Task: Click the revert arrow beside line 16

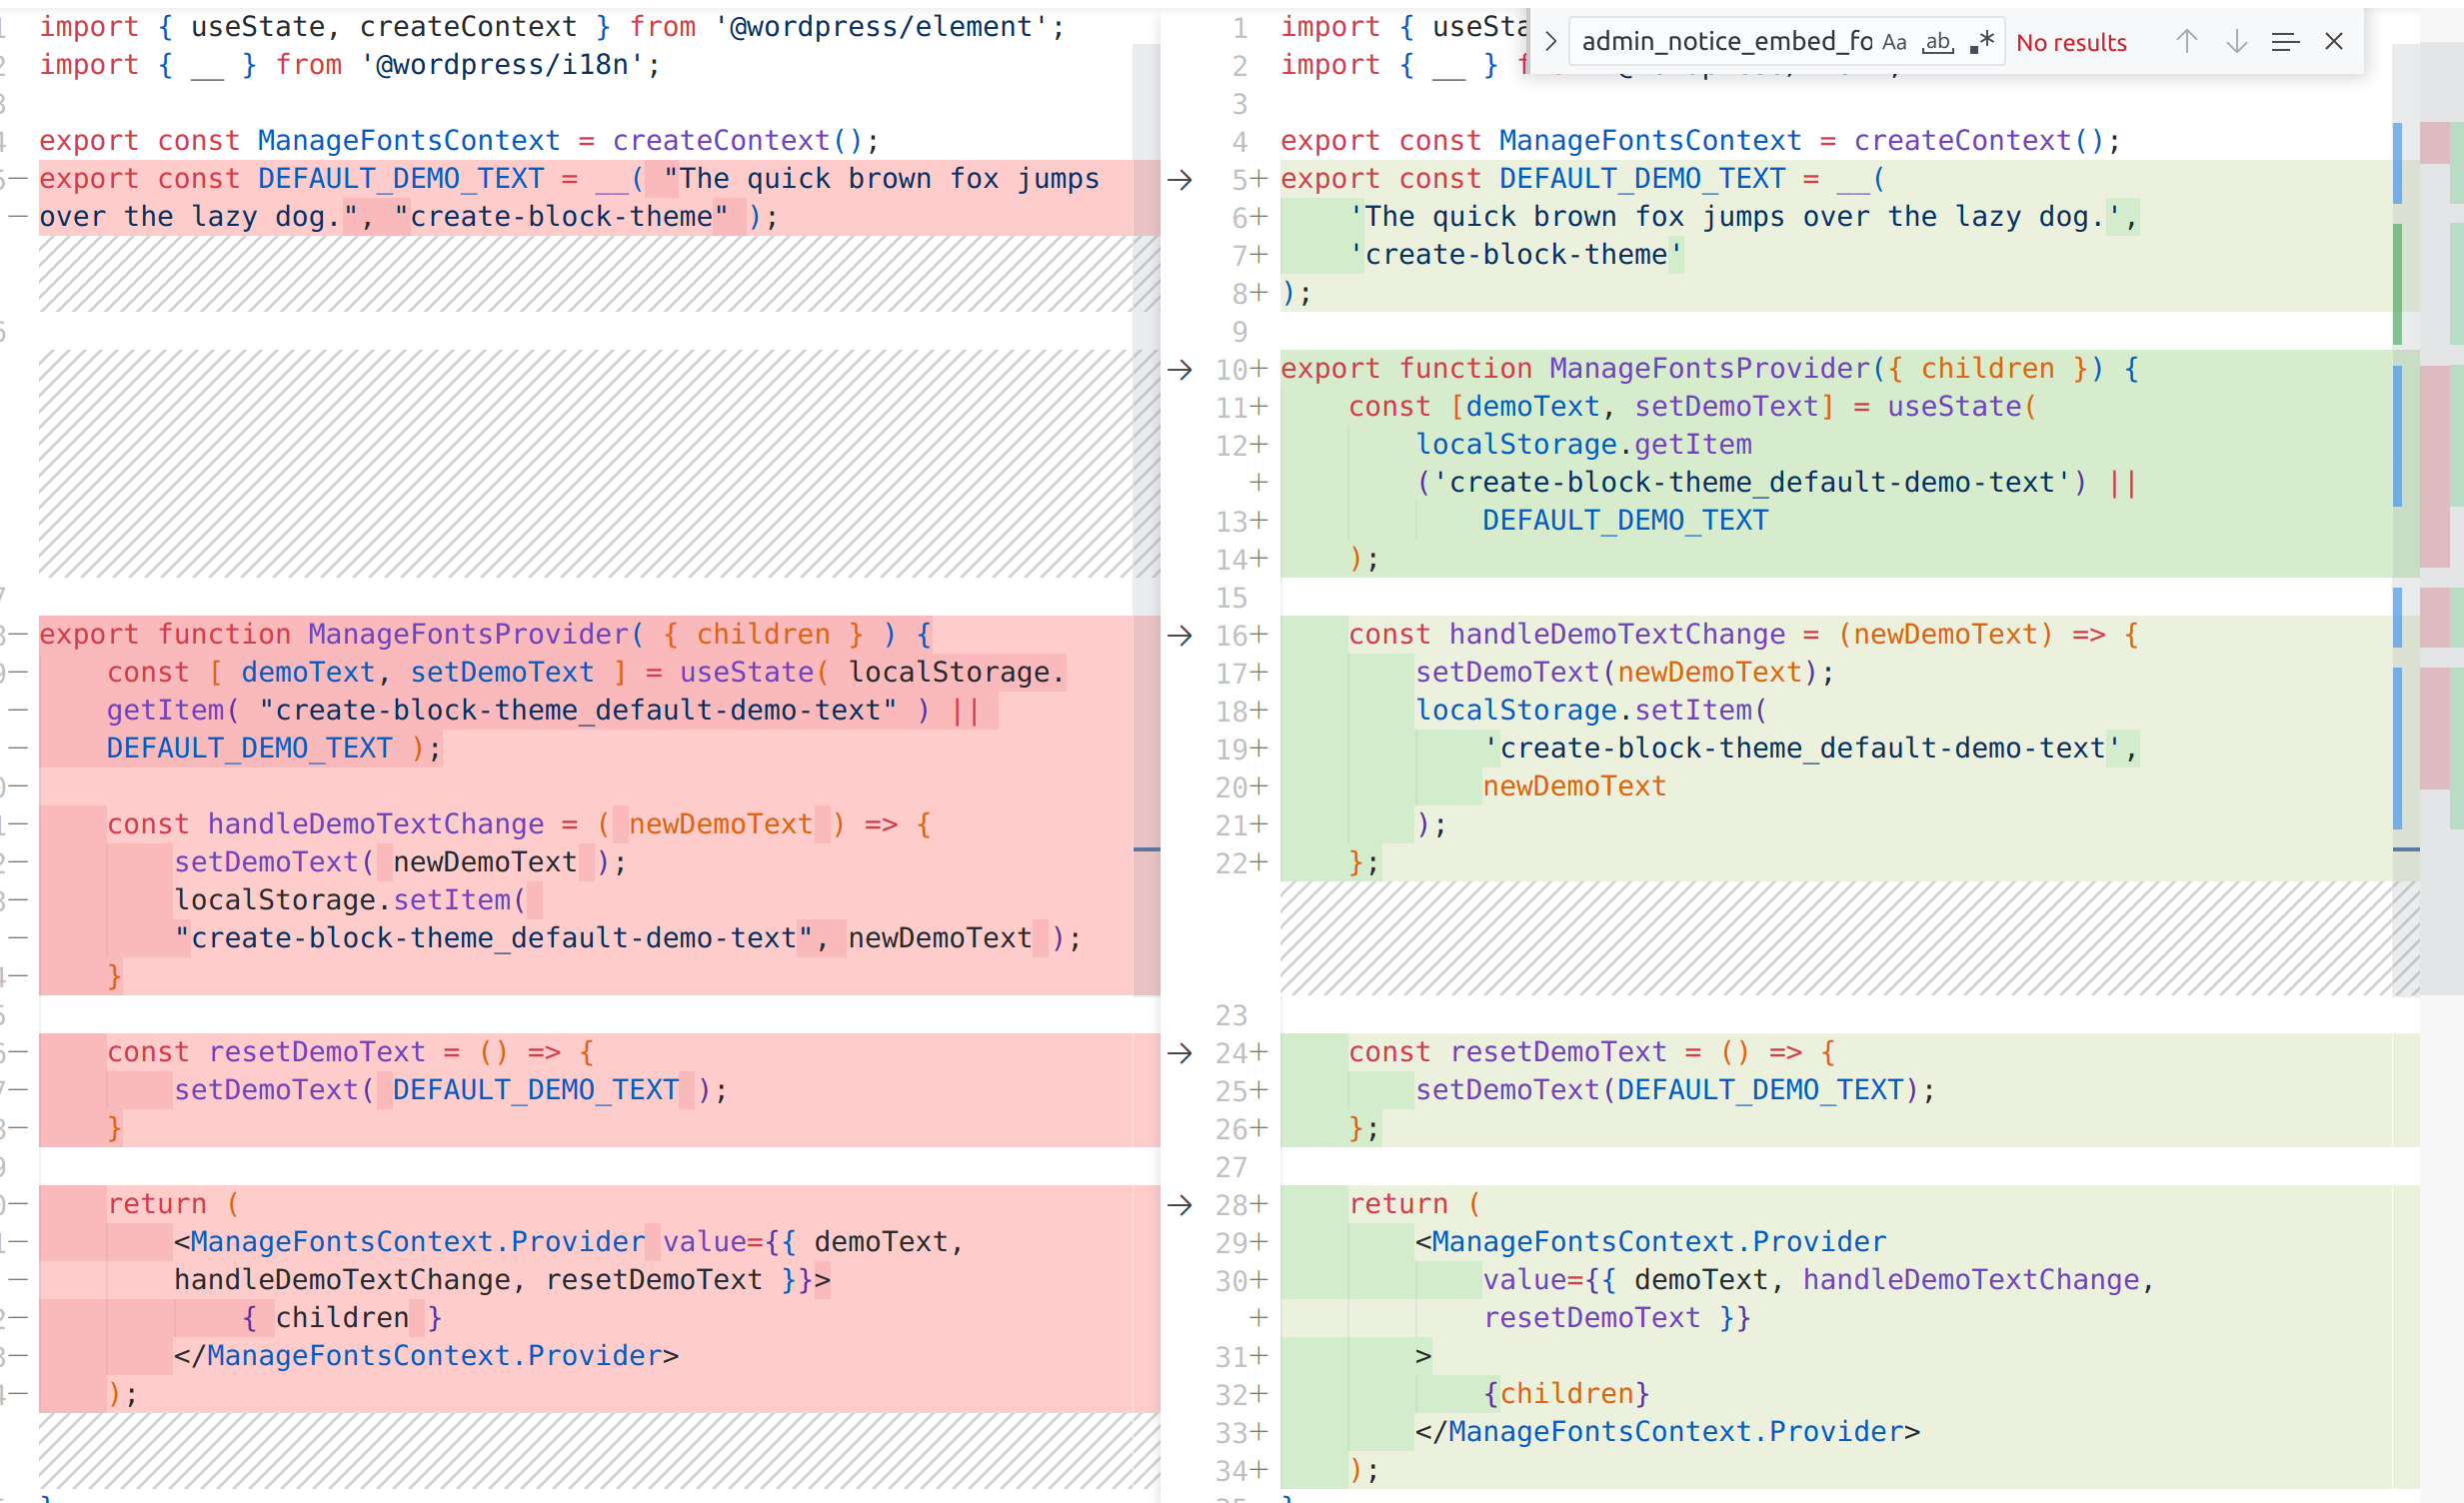Action: coord(1180,636)
